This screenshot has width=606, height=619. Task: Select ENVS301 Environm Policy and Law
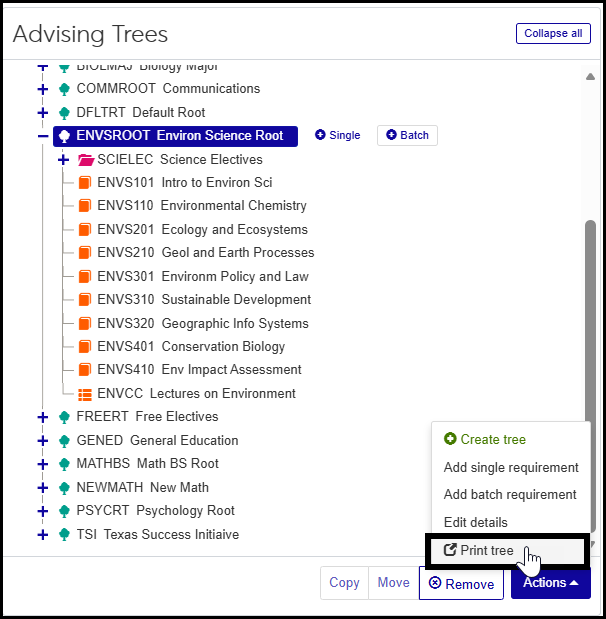coord(203,276)
